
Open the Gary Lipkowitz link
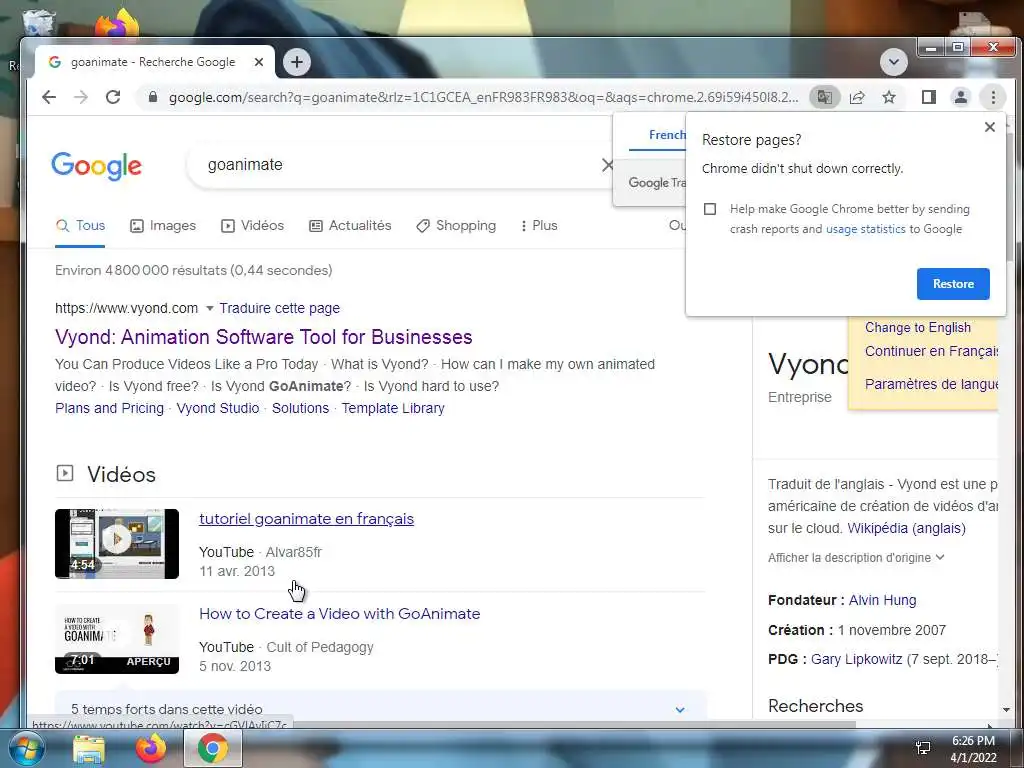tap(856, 660)
